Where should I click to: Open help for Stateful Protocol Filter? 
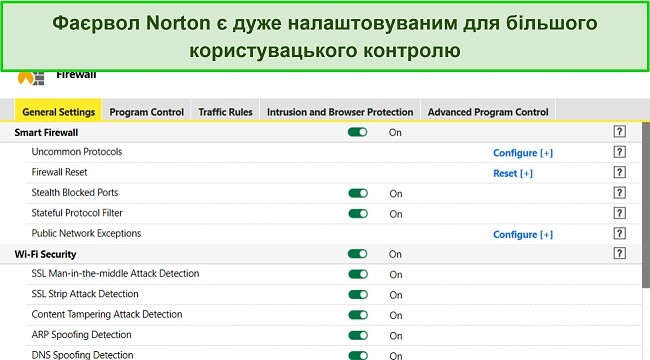(619, 213)
